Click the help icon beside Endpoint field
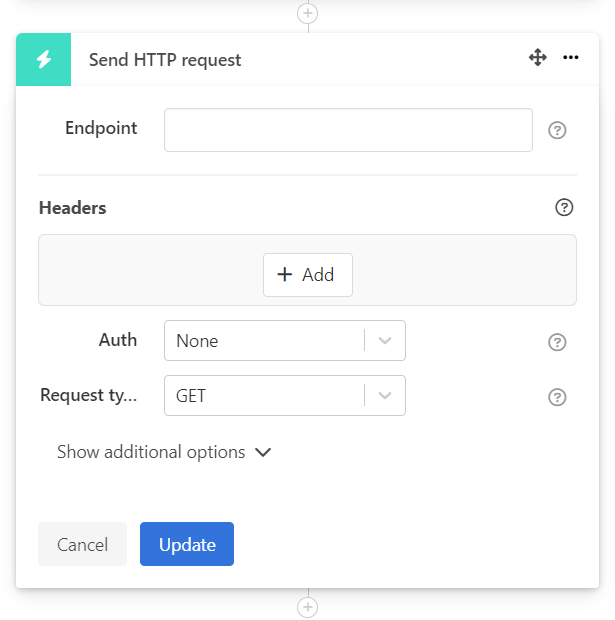Image resolution: width=615 pixels, height=620 pixels. coord(558,130)
